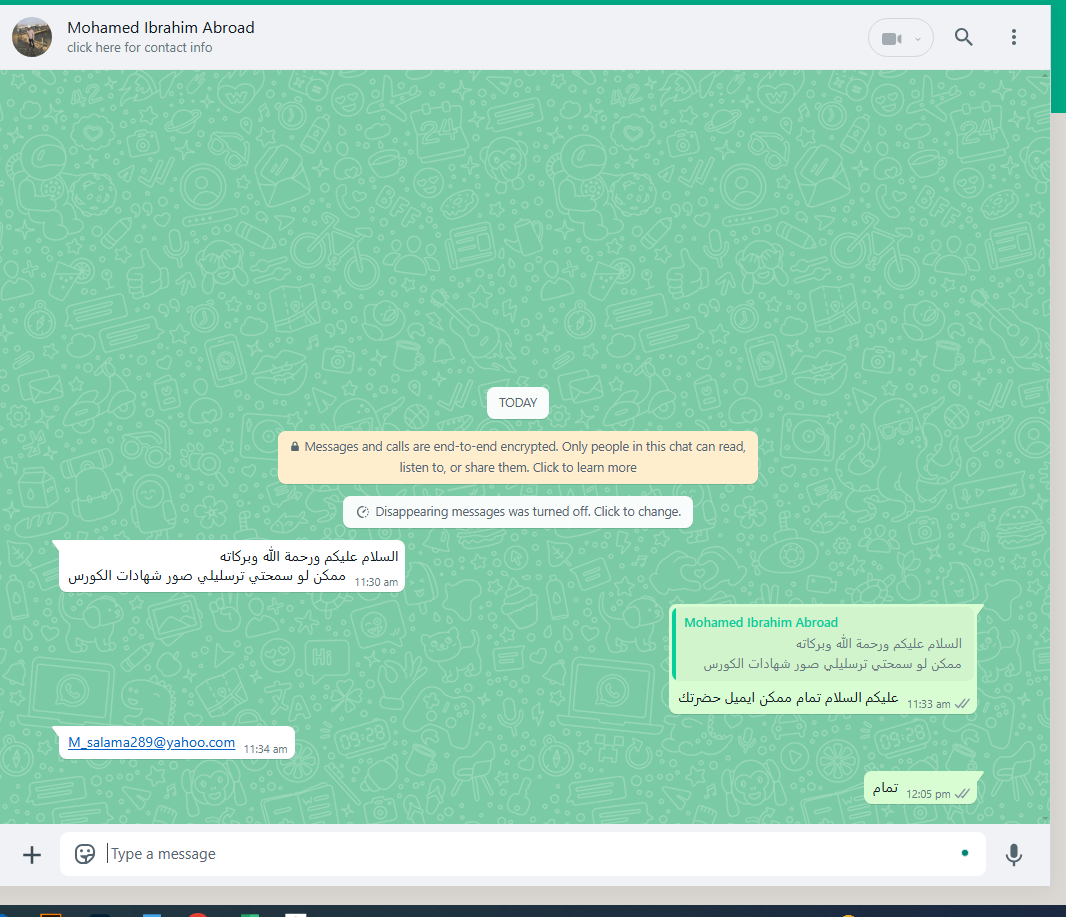Image resolution: width=1066 pixels, height=917 pixels.
Task: Select the 'تمام' message bubble
Action: point(921,789)
